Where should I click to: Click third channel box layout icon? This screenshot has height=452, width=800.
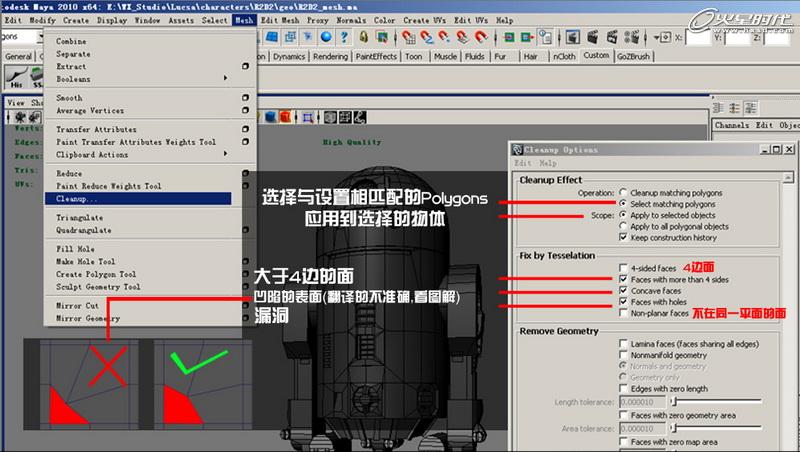pyautogui.click(x=751, y=108)
